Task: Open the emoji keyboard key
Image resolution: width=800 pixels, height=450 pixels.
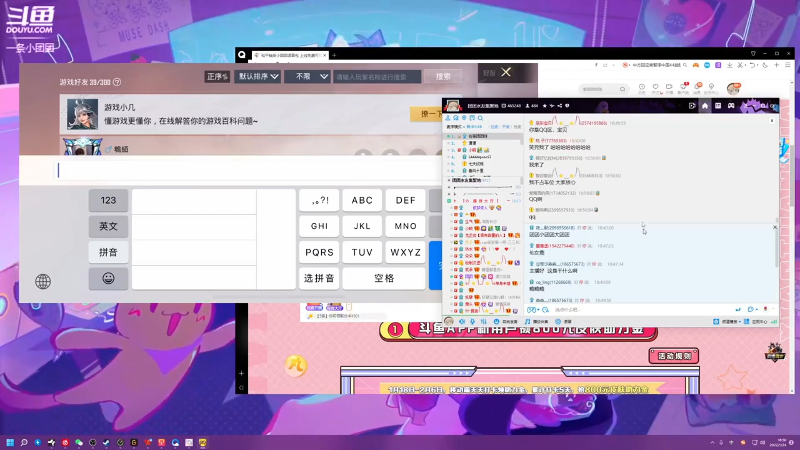Action: 108,279
